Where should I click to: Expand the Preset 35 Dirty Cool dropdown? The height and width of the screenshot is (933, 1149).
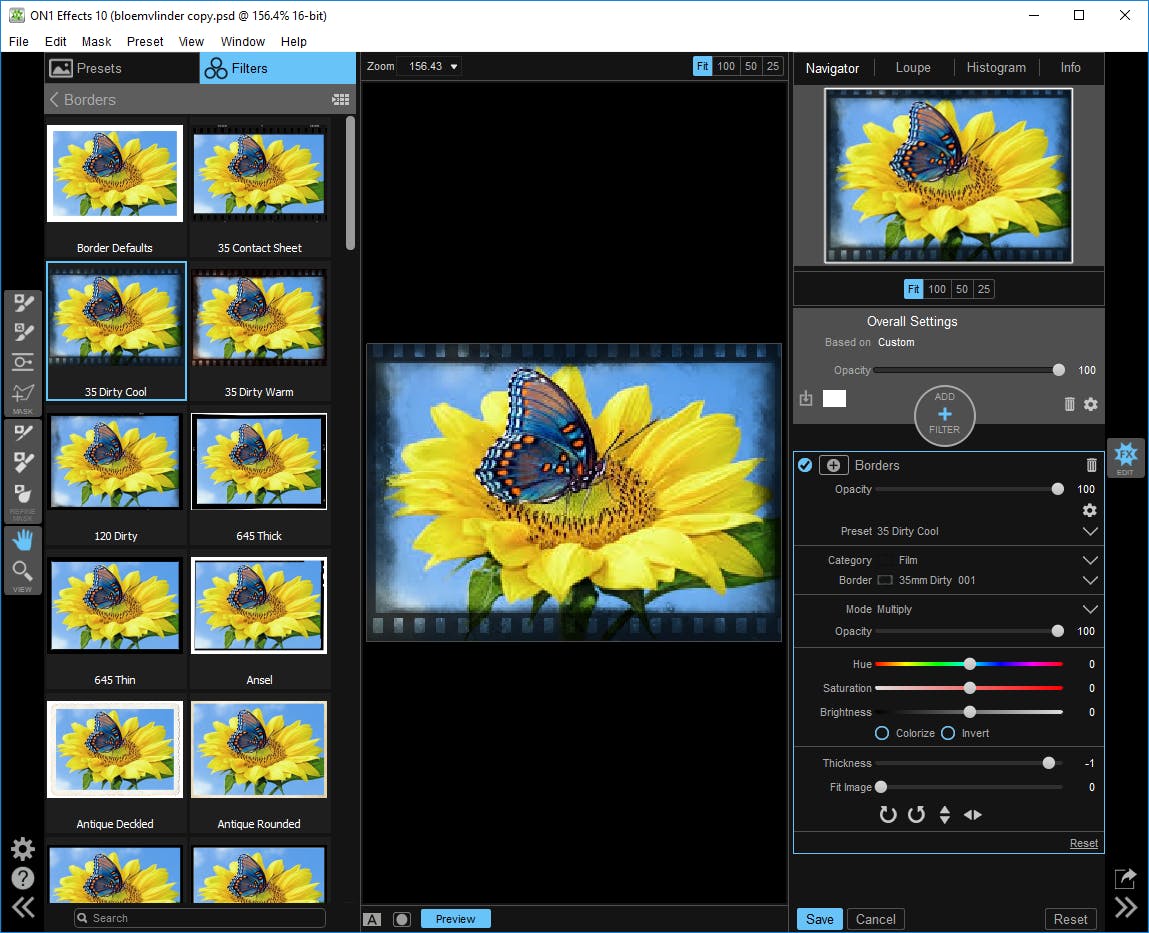tap(1090, 531)
